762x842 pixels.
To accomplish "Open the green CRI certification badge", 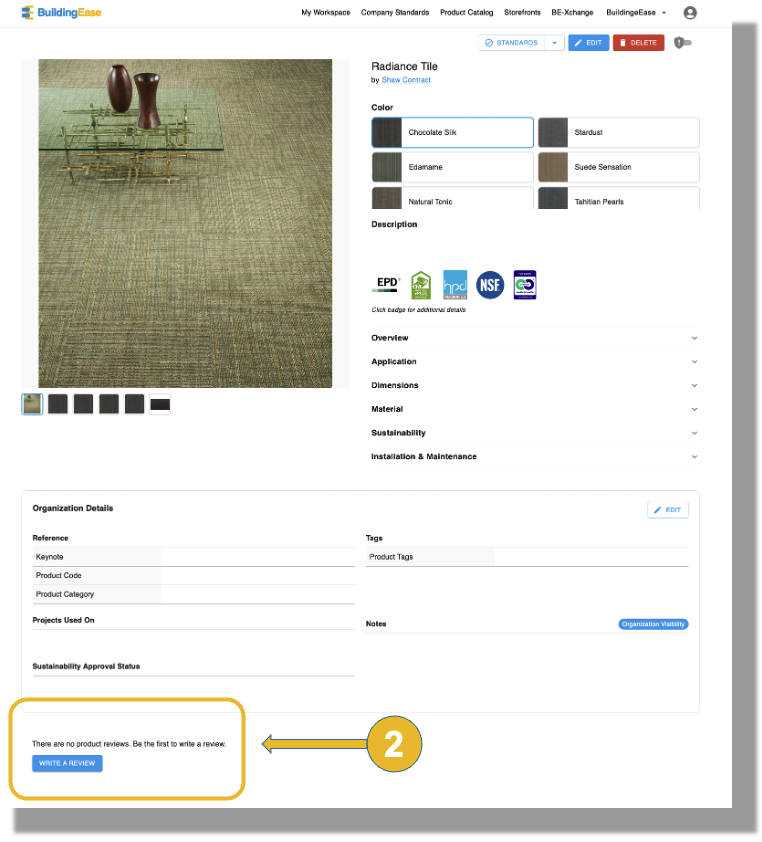I will [x=421, y=285].
